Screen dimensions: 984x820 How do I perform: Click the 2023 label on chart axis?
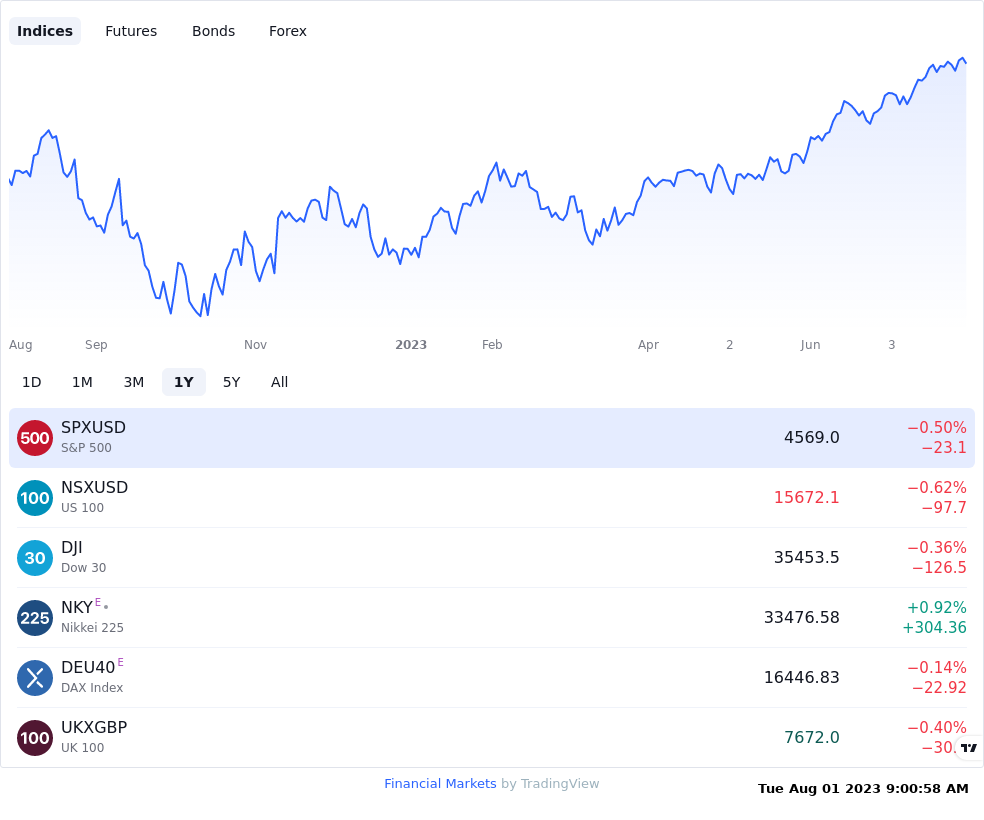(x=411, y=344)
